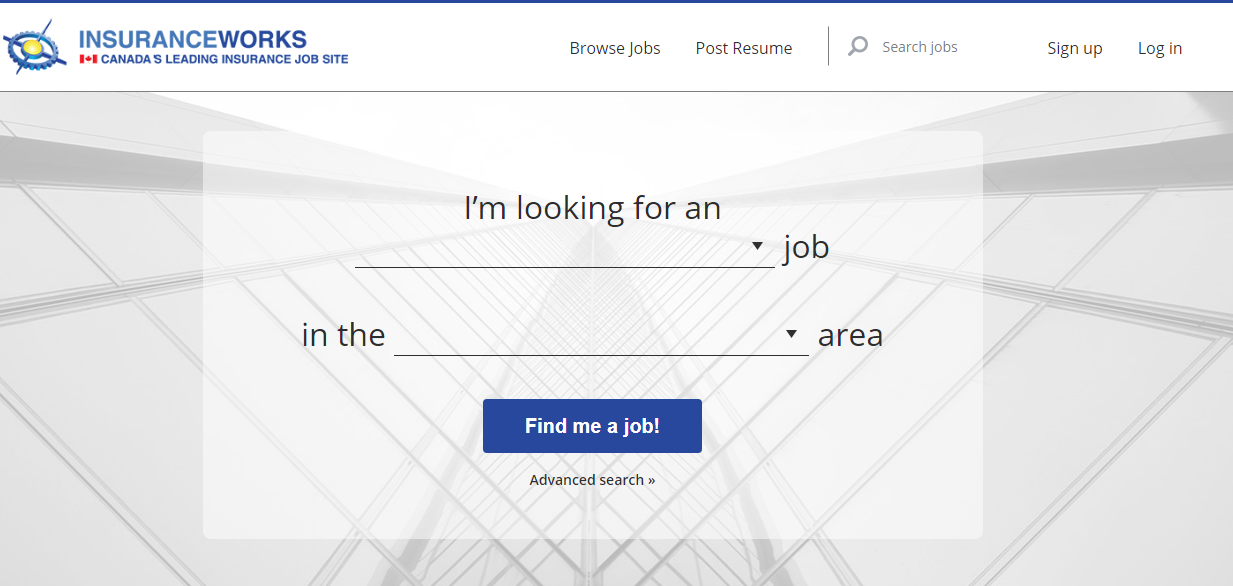Click the INSURANCEWORKS wordmark text
Viewport: 1233px width, 586px height.
click(x=192, y=39)
